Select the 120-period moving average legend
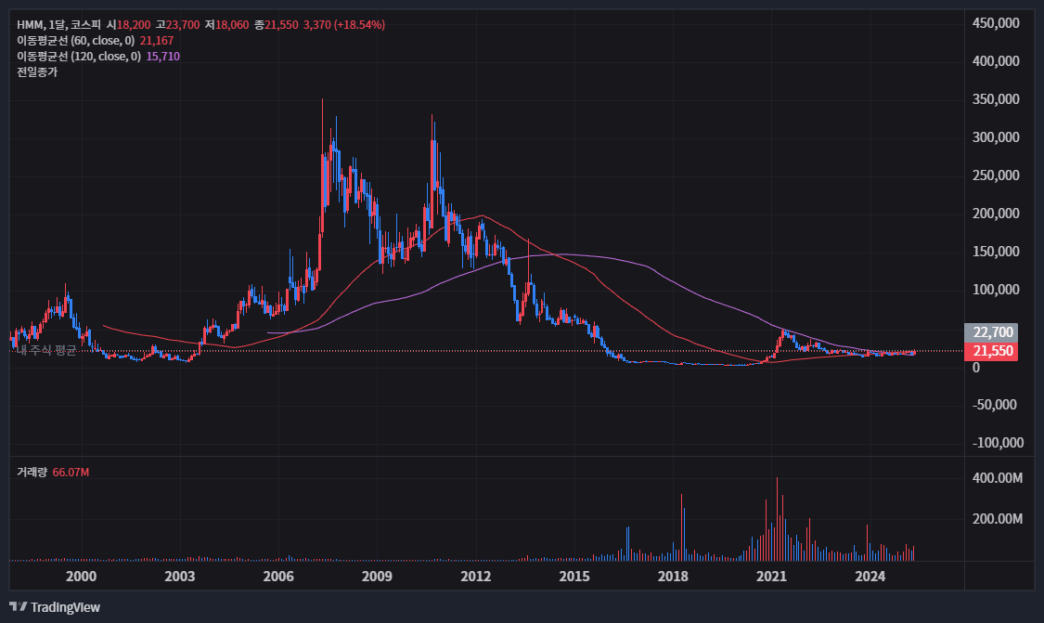 click(x=79, y=57)
